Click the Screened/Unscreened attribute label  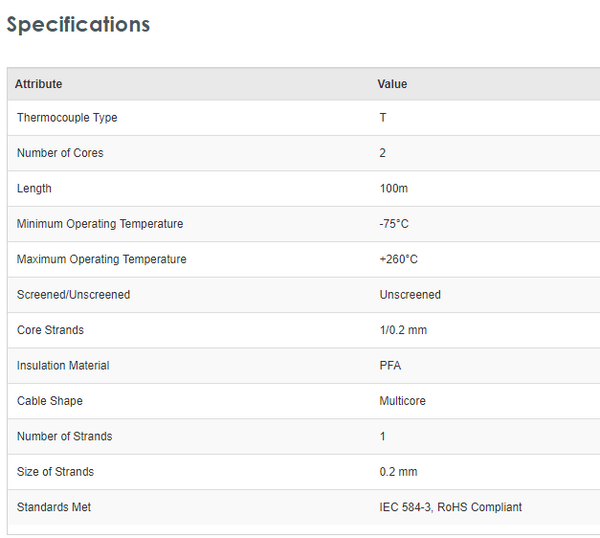point(73,295)
